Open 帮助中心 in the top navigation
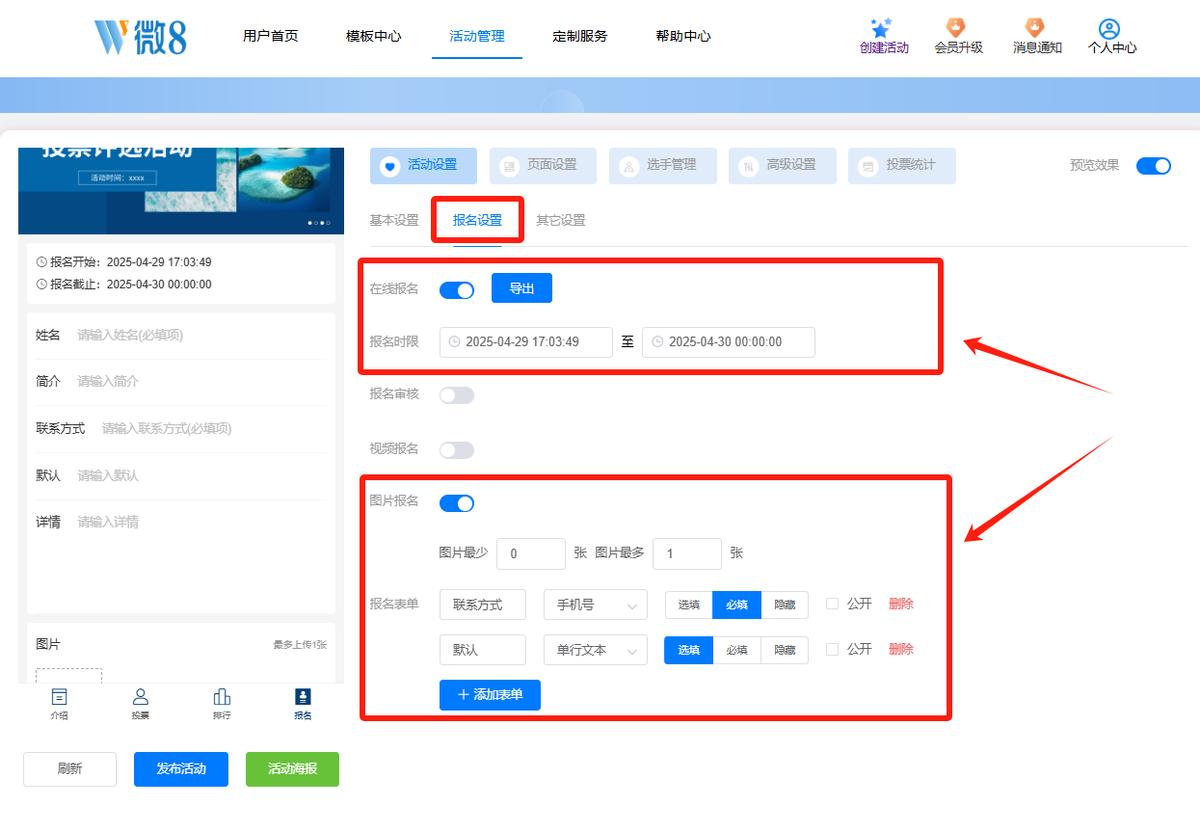The image size is (1200, 837). pos(683,36)
